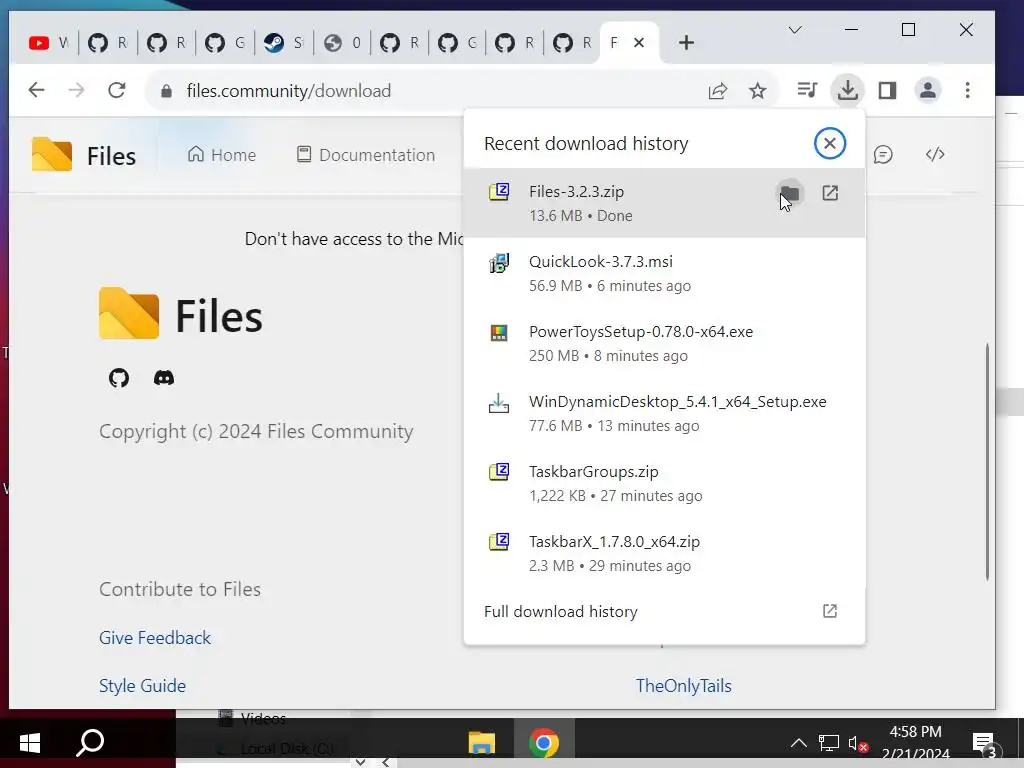
Task: Switch to the Steam tab
Action: [x=283, y=43]
